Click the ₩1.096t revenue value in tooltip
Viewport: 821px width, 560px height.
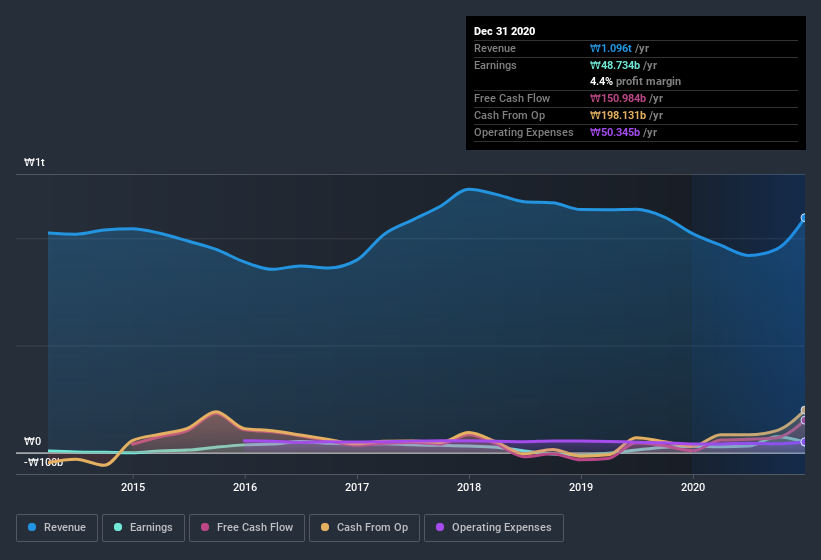click(612, 48)
